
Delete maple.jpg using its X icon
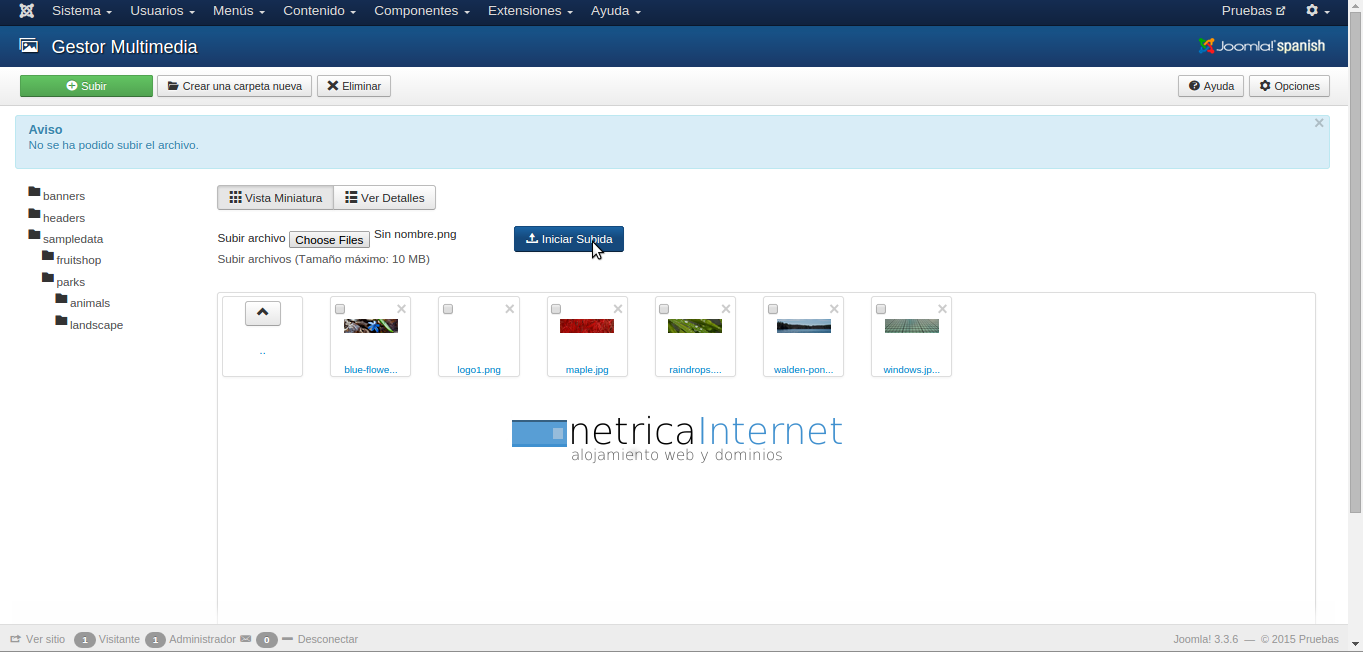coord(618,309)
